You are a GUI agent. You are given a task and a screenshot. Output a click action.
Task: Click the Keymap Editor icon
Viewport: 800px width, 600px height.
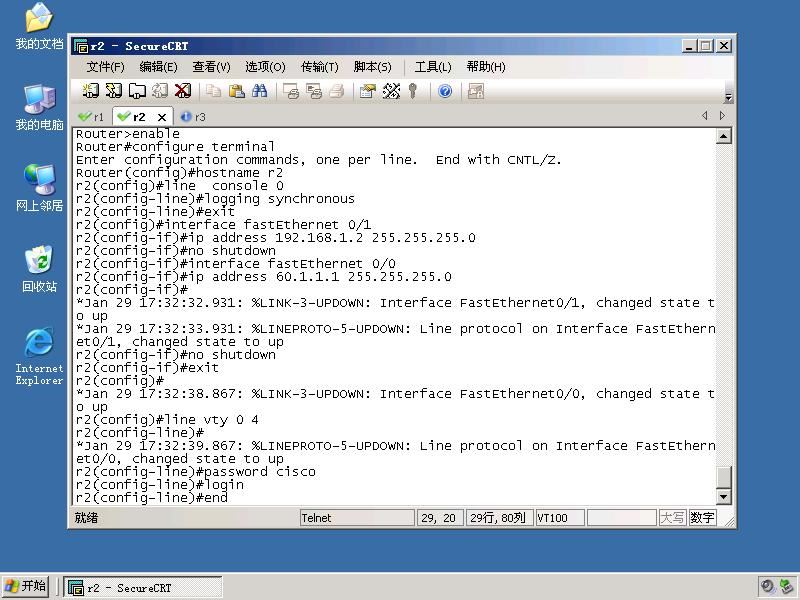click(391, 91)
